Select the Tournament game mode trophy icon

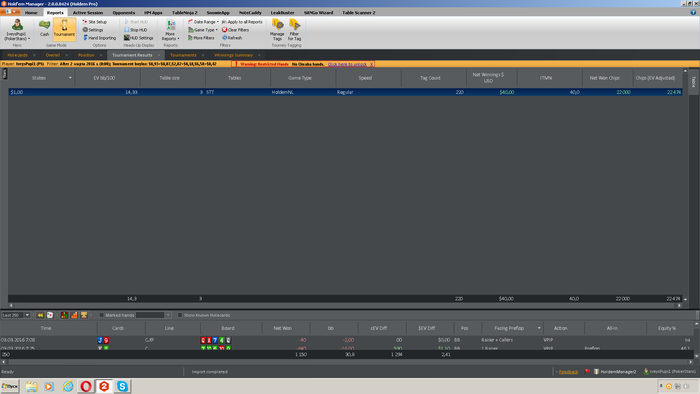point(64,28)
